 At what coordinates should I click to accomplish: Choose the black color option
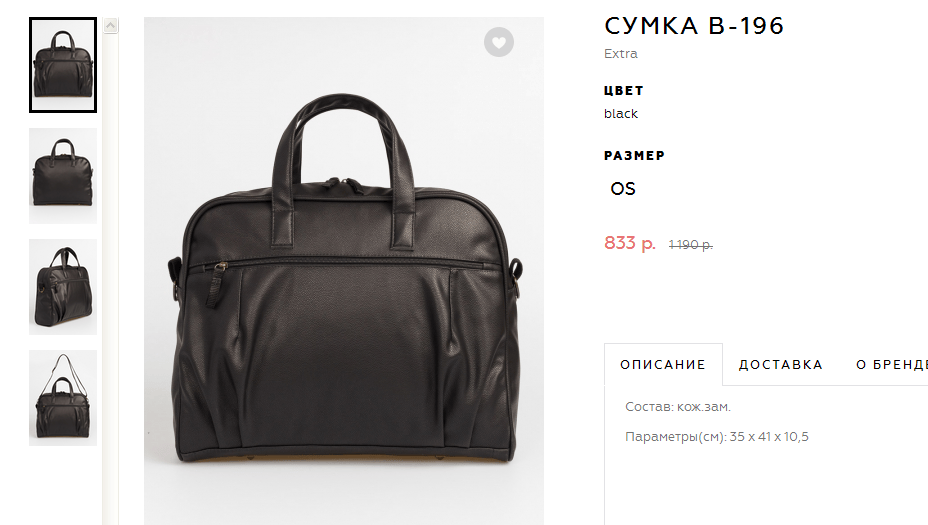[x=620, y=114]
